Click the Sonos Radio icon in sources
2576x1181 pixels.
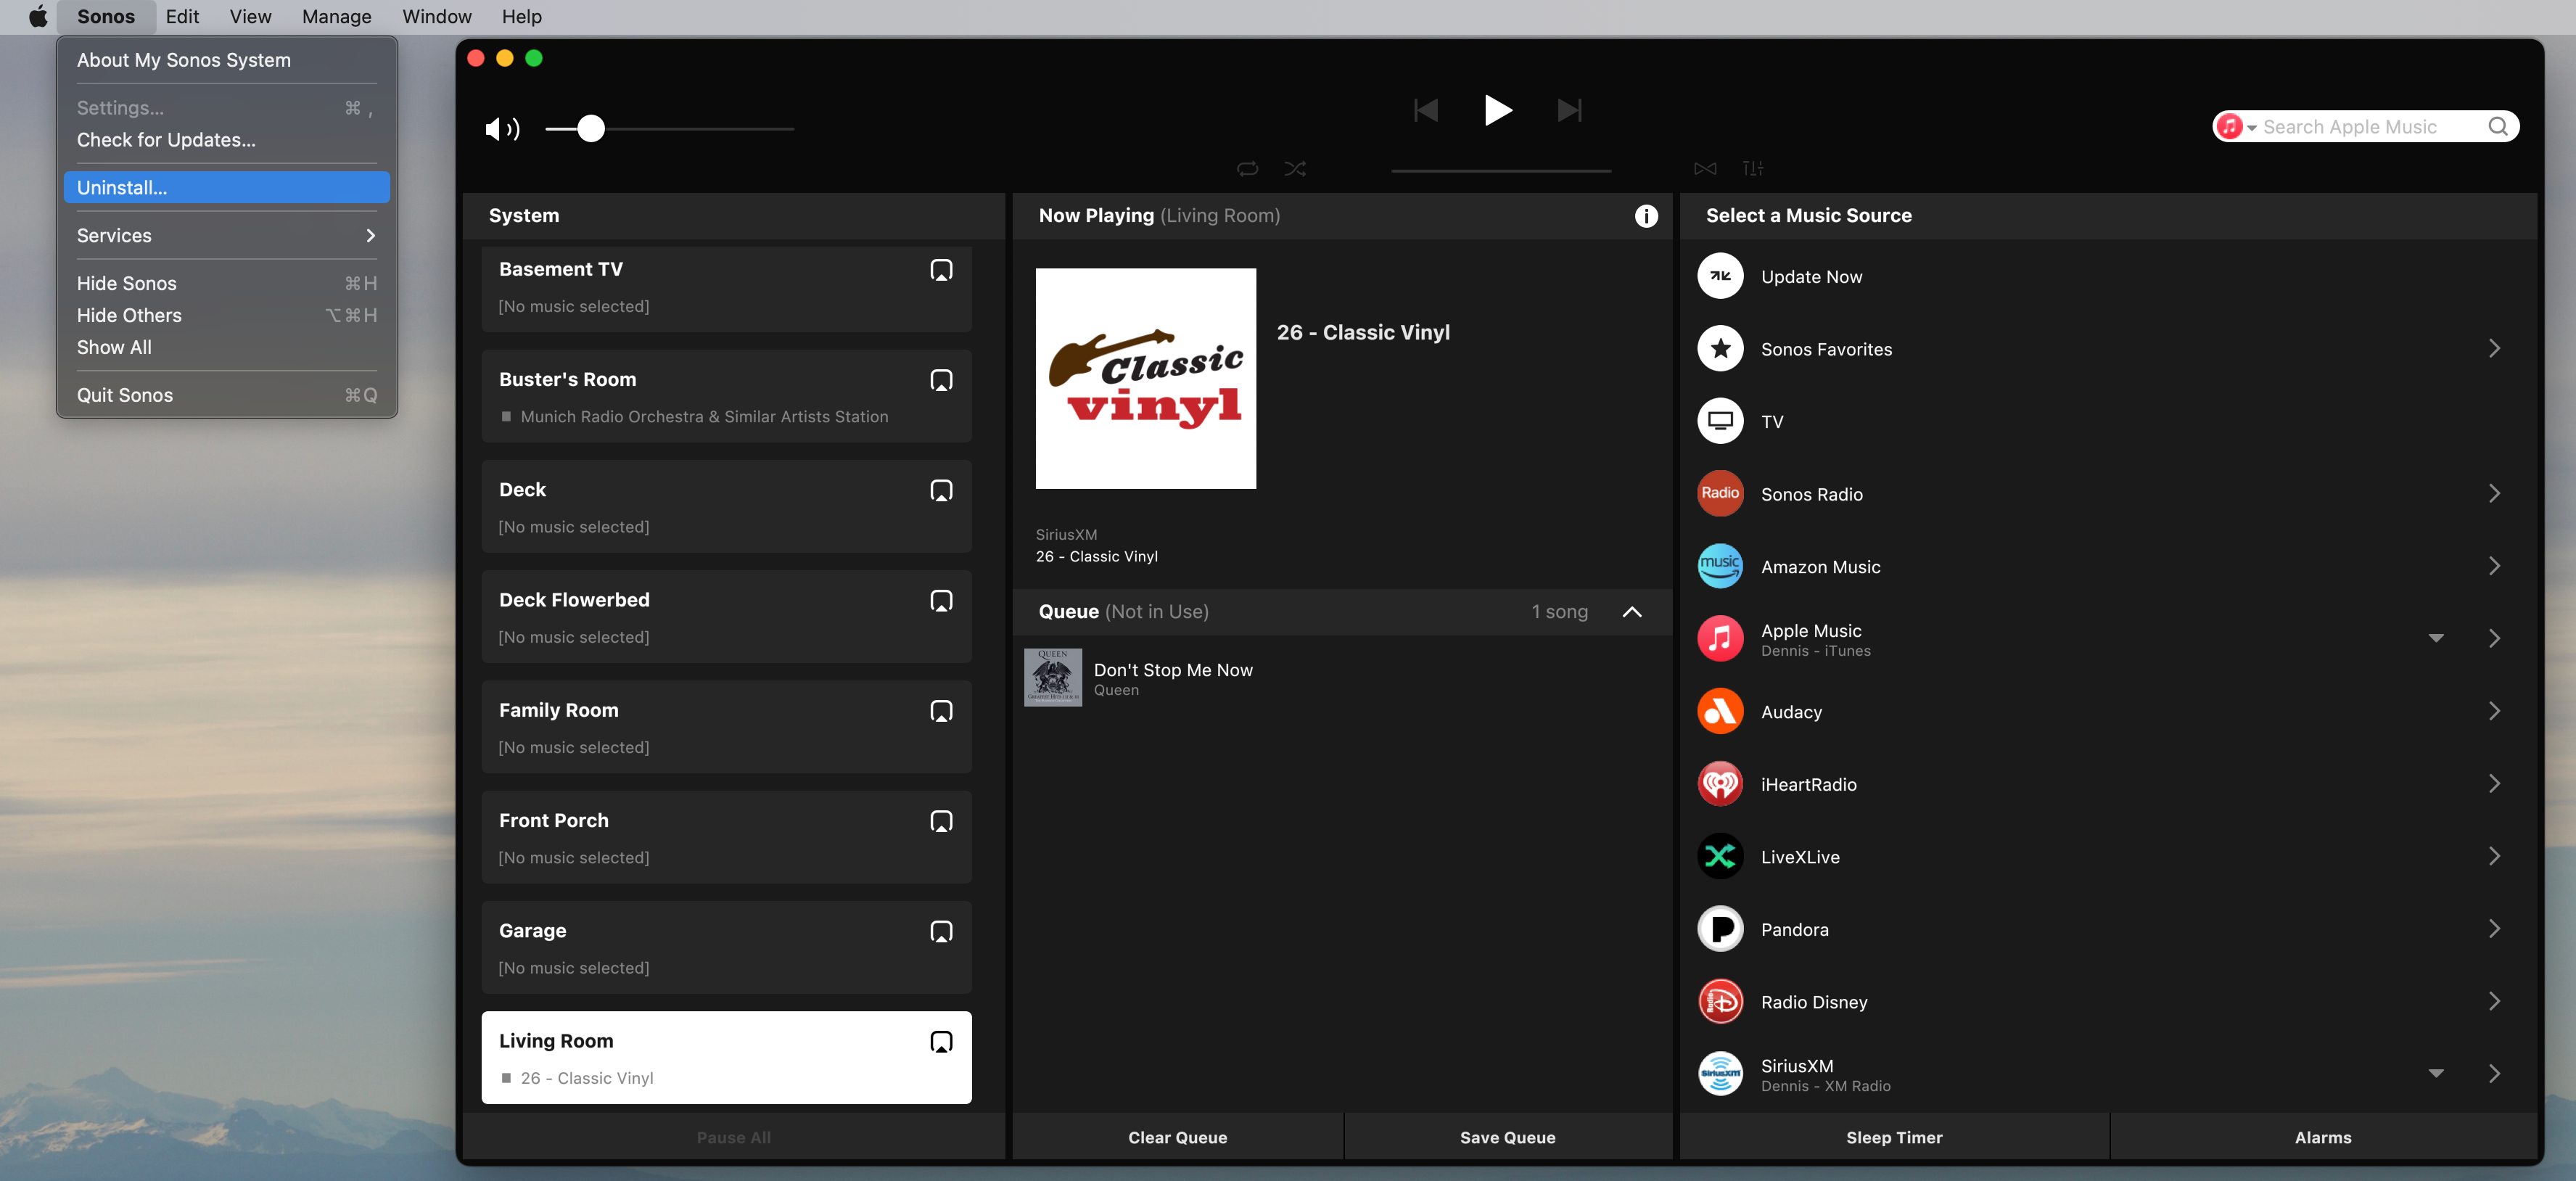[x=1720, y=493]
